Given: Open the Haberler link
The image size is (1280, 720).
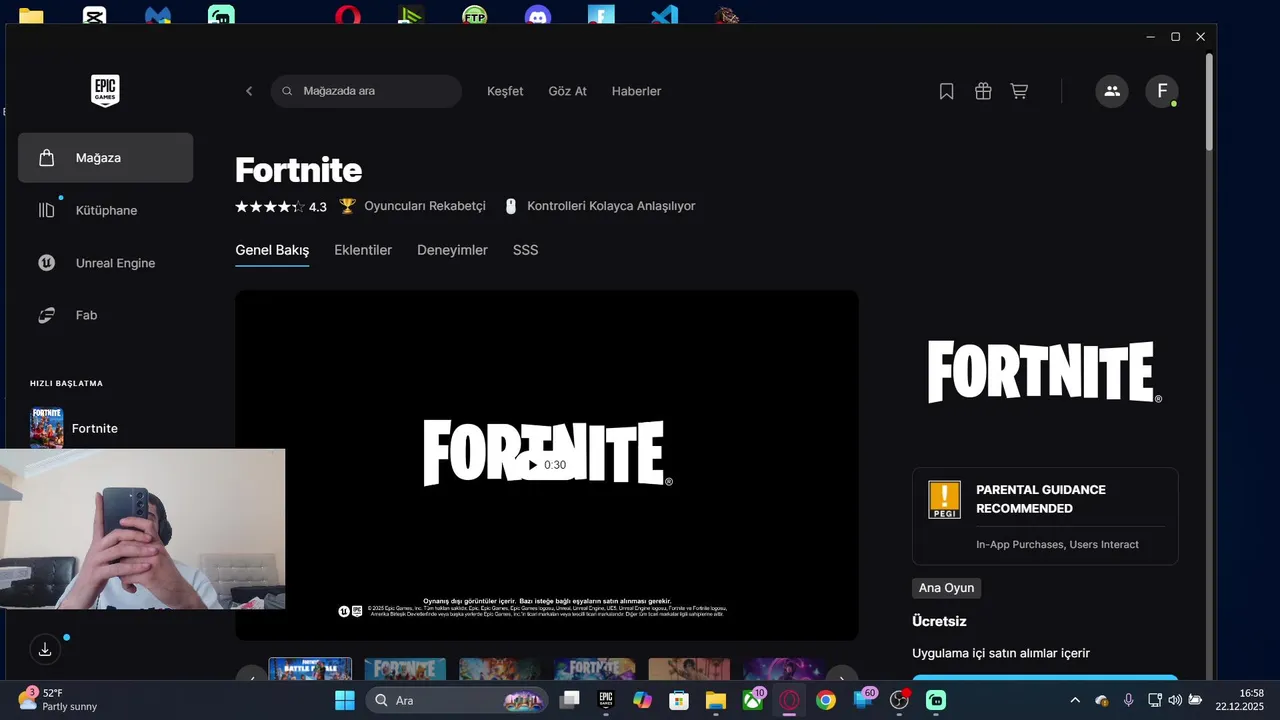Looking at the screenshot, I should (x=636, y=91).
